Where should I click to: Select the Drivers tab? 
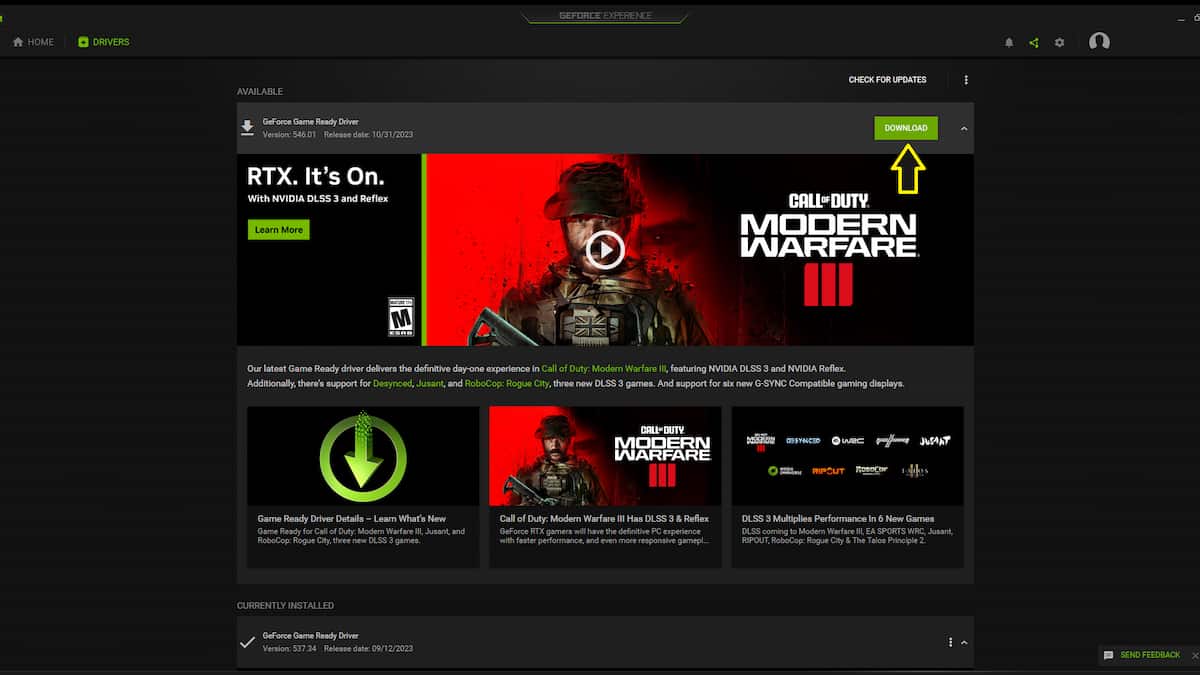click(104, 42)
